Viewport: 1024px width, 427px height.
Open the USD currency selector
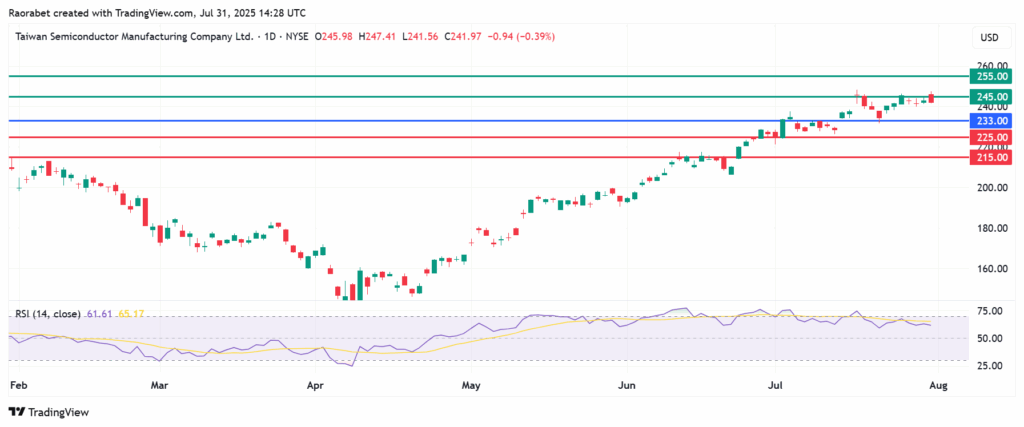coord(987,37)
